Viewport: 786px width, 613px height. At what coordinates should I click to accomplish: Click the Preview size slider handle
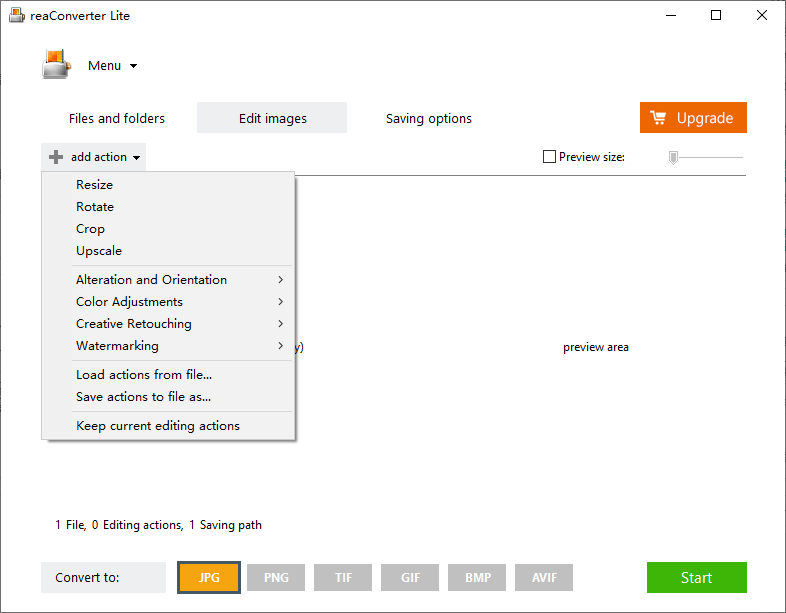(x=673, y=157)
